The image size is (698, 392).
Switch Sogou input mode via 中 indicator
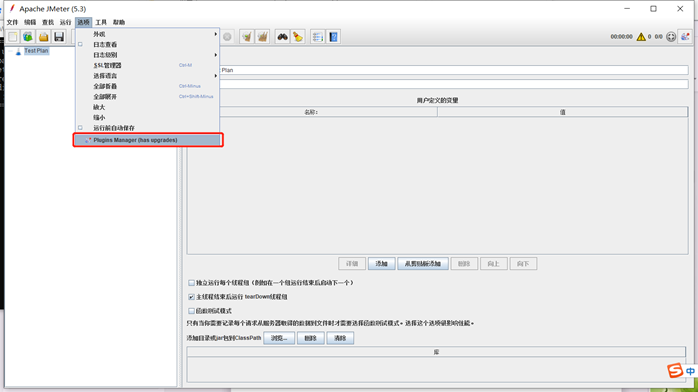[x=690, y=371]
